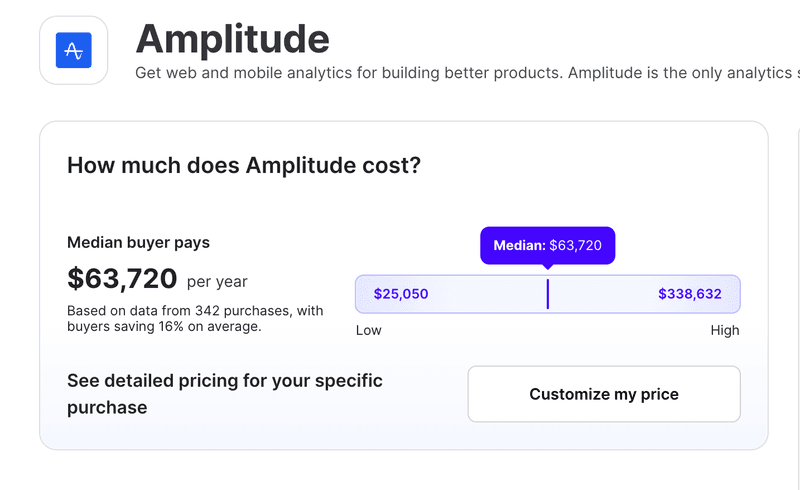This screenshot has width=800, height=490.
Task: Click the $25,050 low price value
Action: coord(401,294)
